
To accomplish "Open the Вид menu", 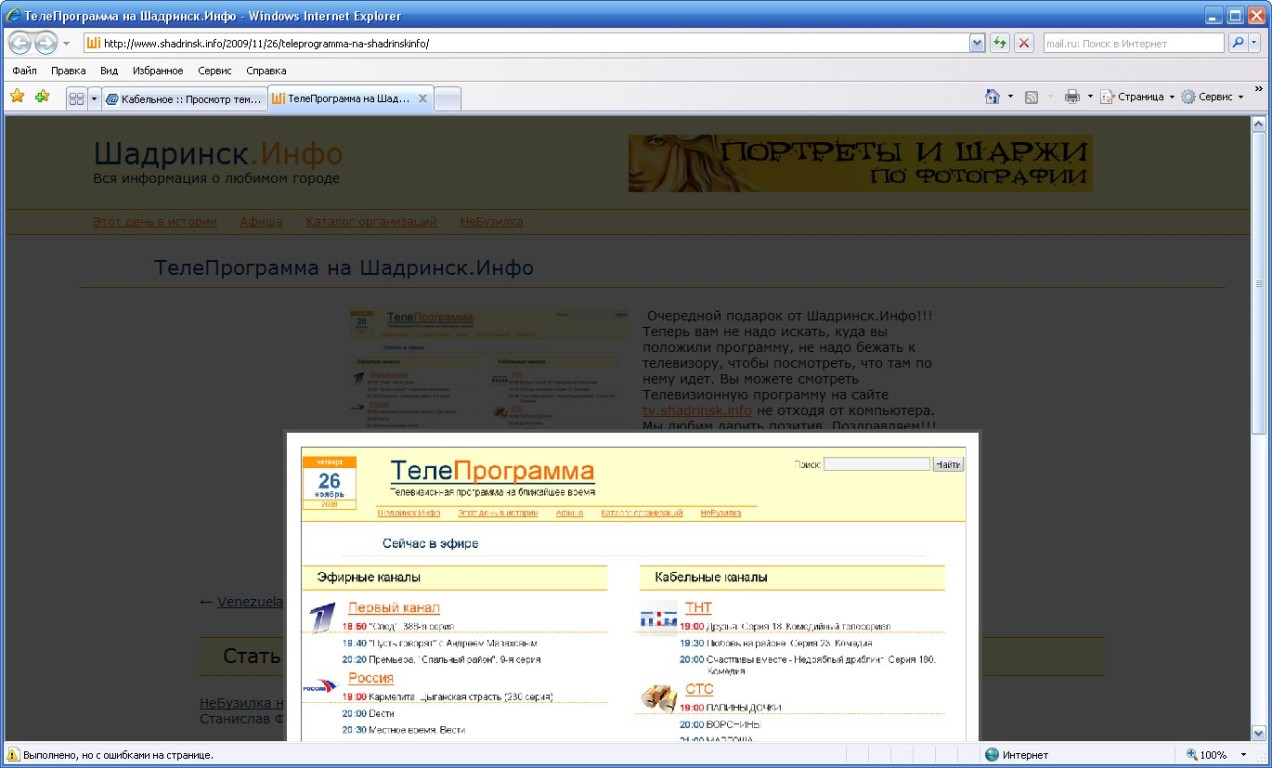I will (x=109, y=71).
